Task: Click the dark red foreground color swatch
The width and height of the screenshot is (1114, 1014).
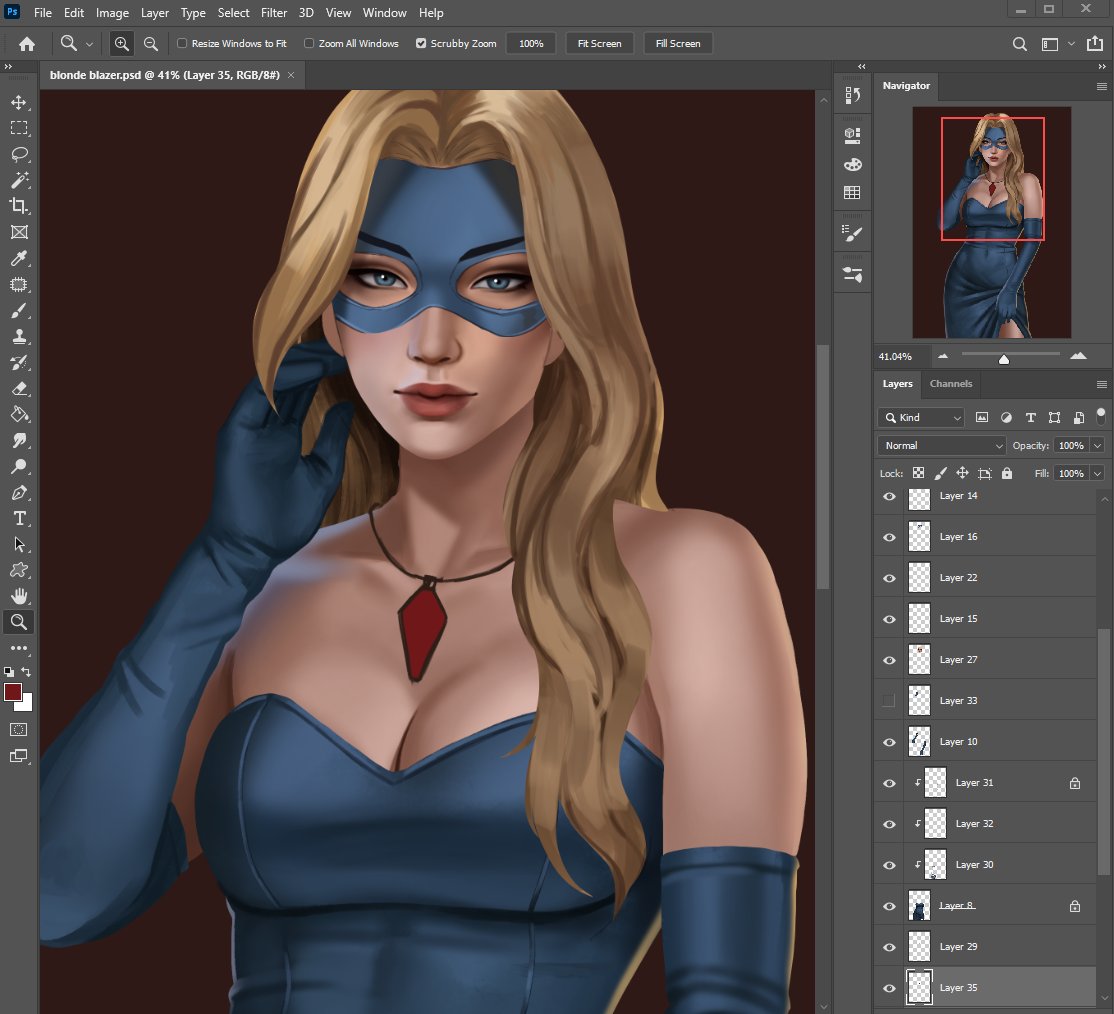Action: (14, 693)
